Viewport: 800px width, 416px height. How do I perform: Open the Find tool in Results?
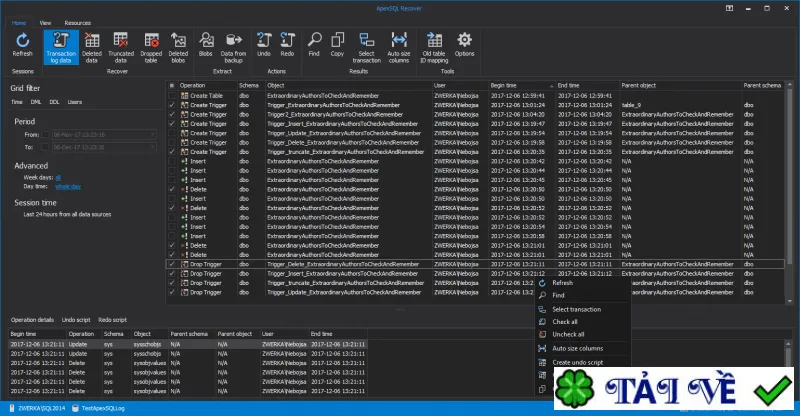(x=314, y=45)
